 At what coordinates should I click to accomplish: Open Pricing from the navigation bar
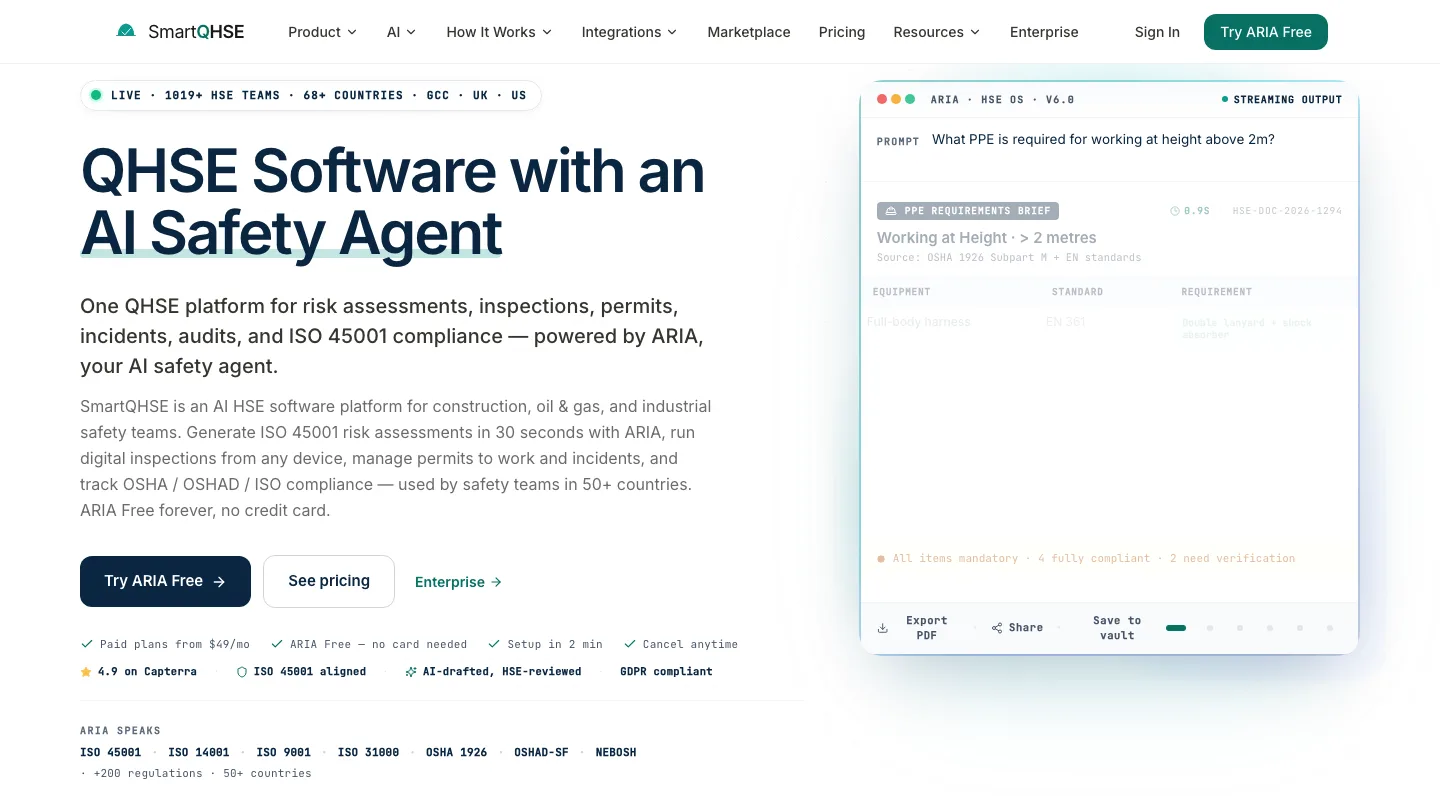pos(842,32)
